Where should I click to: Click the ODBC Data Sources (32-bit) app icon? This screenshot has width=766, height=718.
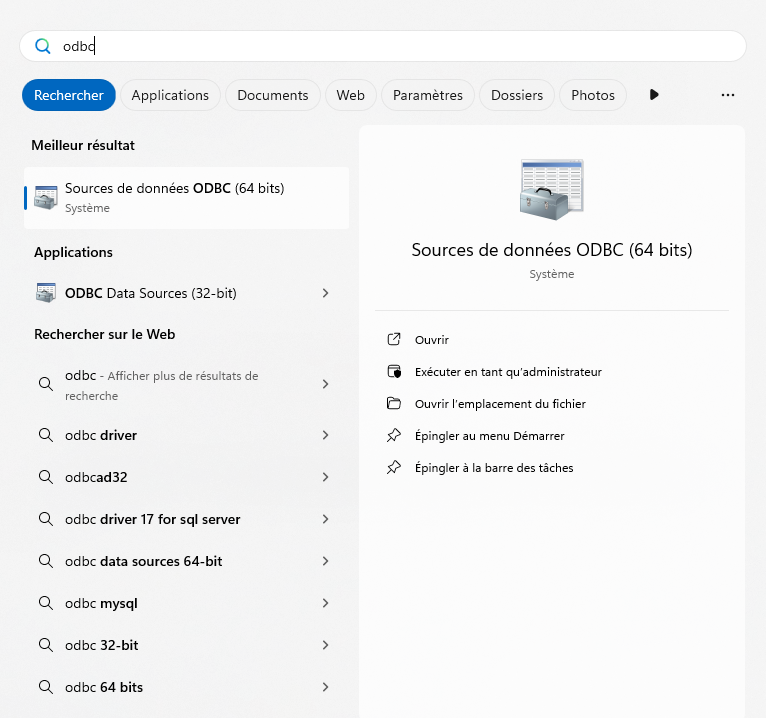(46, 293)
